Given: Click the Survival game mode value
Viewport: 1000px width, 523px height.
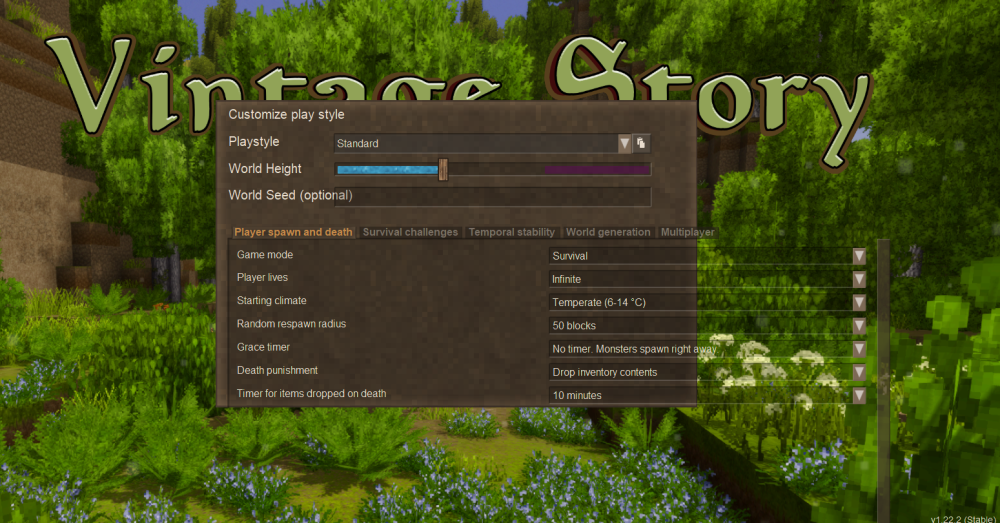Looking at the screenshot, I should click(570, 256).
